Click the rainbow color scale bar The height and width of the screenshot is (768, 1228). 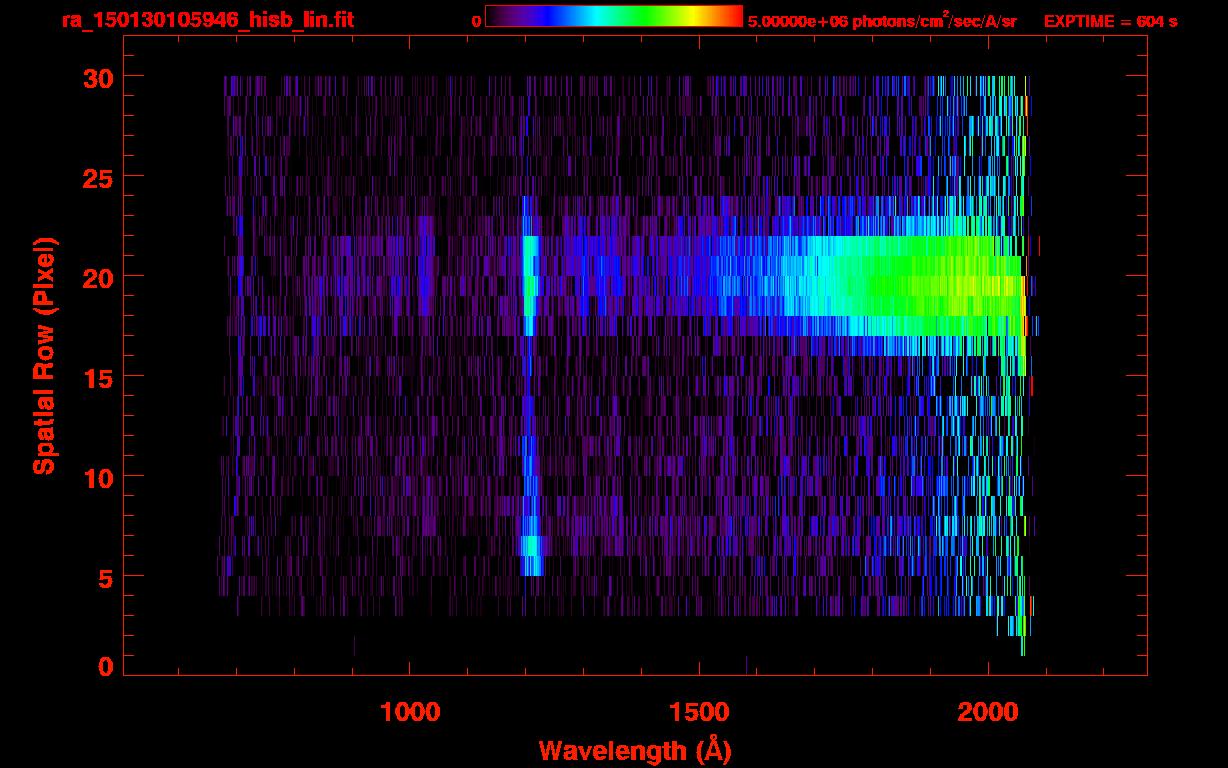pos(613,16)
